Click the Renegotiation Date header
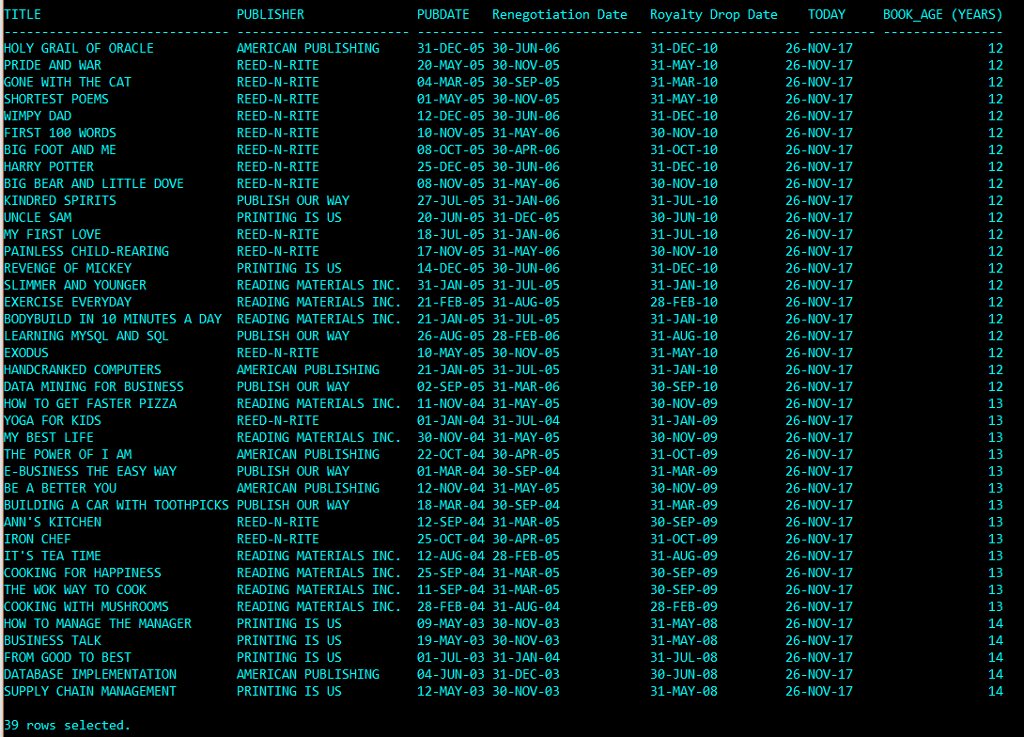Image resolution: width=1024 pixels, height=737 pixels. pos(558,14)
